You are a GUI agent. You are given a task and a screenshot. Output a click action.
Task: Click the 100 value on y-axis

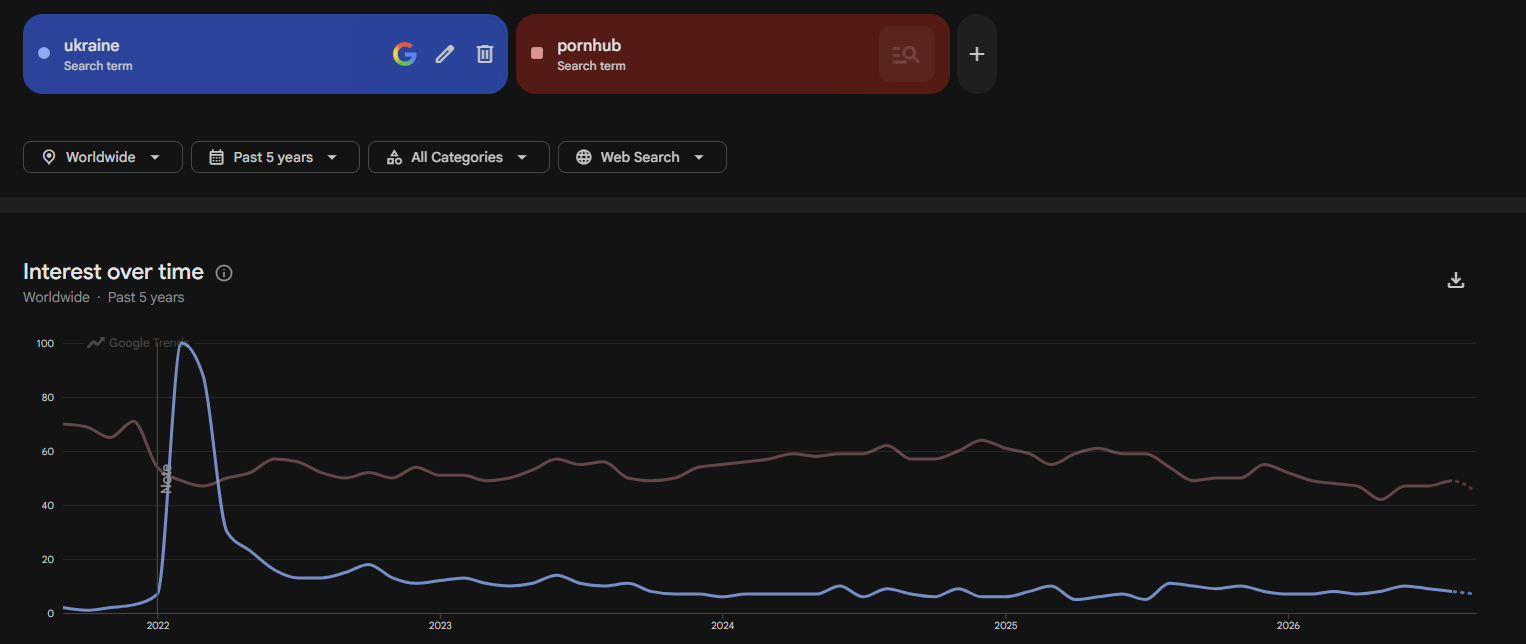tap(44, 343)
